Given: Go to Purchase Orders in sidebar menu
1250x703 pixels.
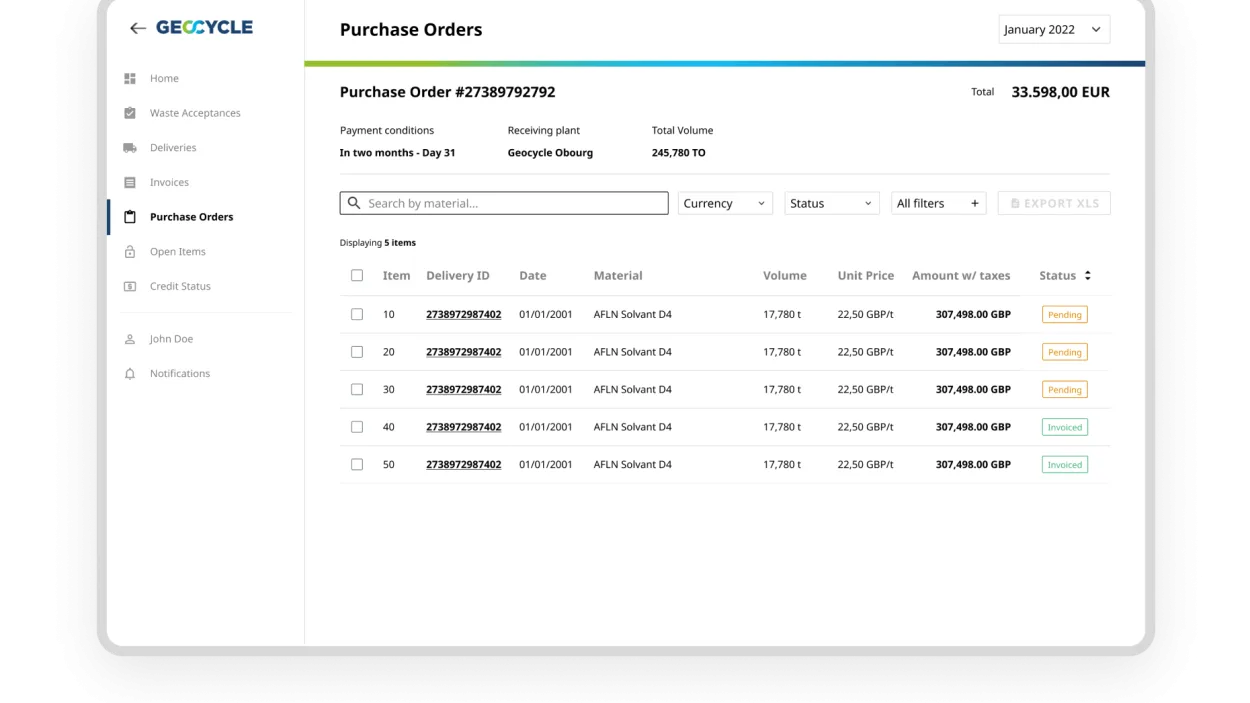Looking at the screenshot, I should pos(191,217).
